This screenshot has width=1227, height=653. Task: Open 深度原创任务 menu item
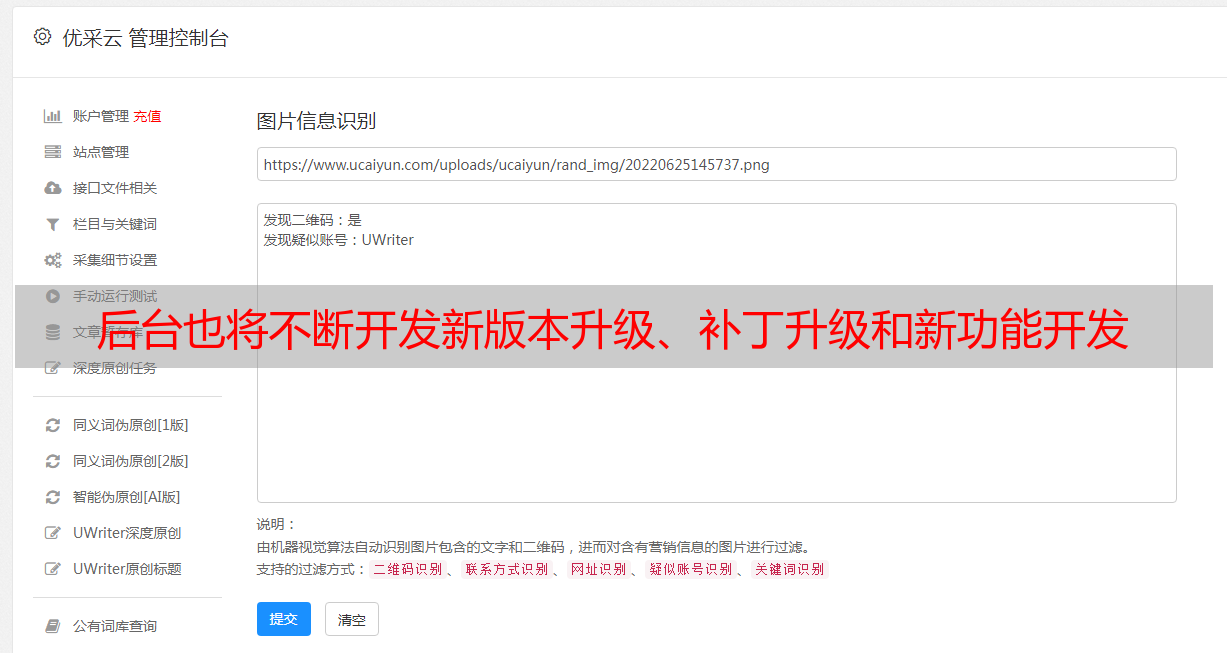tap(115, 368)
